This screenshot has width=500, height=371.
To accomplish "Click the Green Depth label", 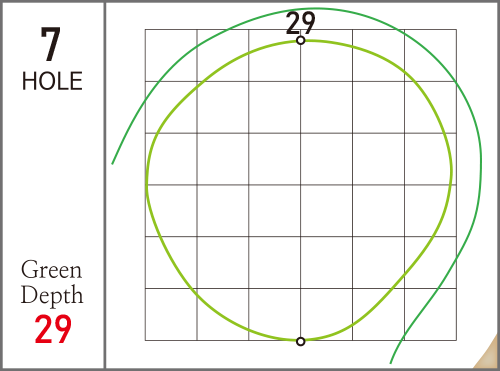I will pos(52,282).
